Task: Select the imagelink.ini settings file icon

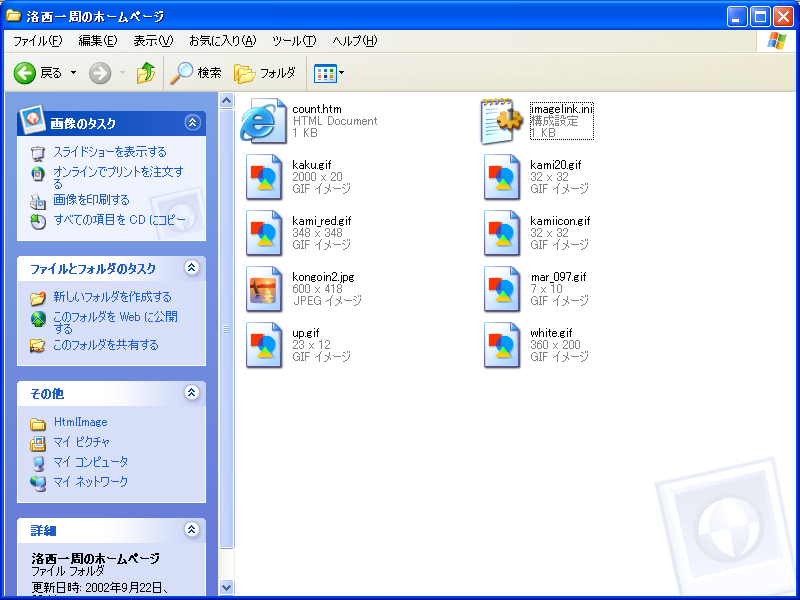Action: pos(502,121)
